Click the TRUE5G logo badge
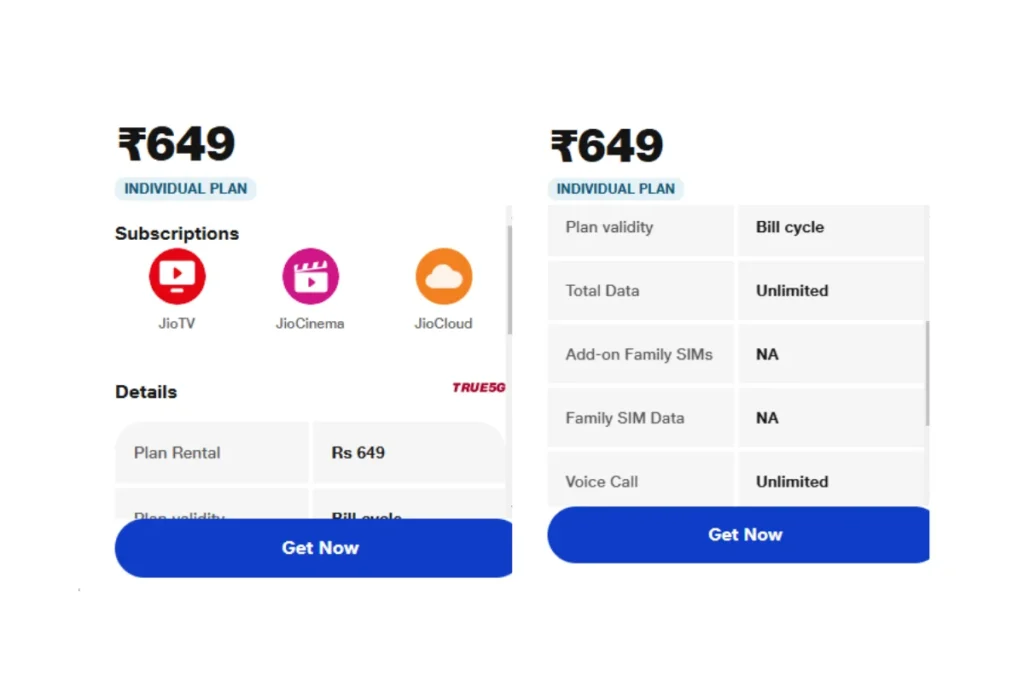 coord(479,388)
